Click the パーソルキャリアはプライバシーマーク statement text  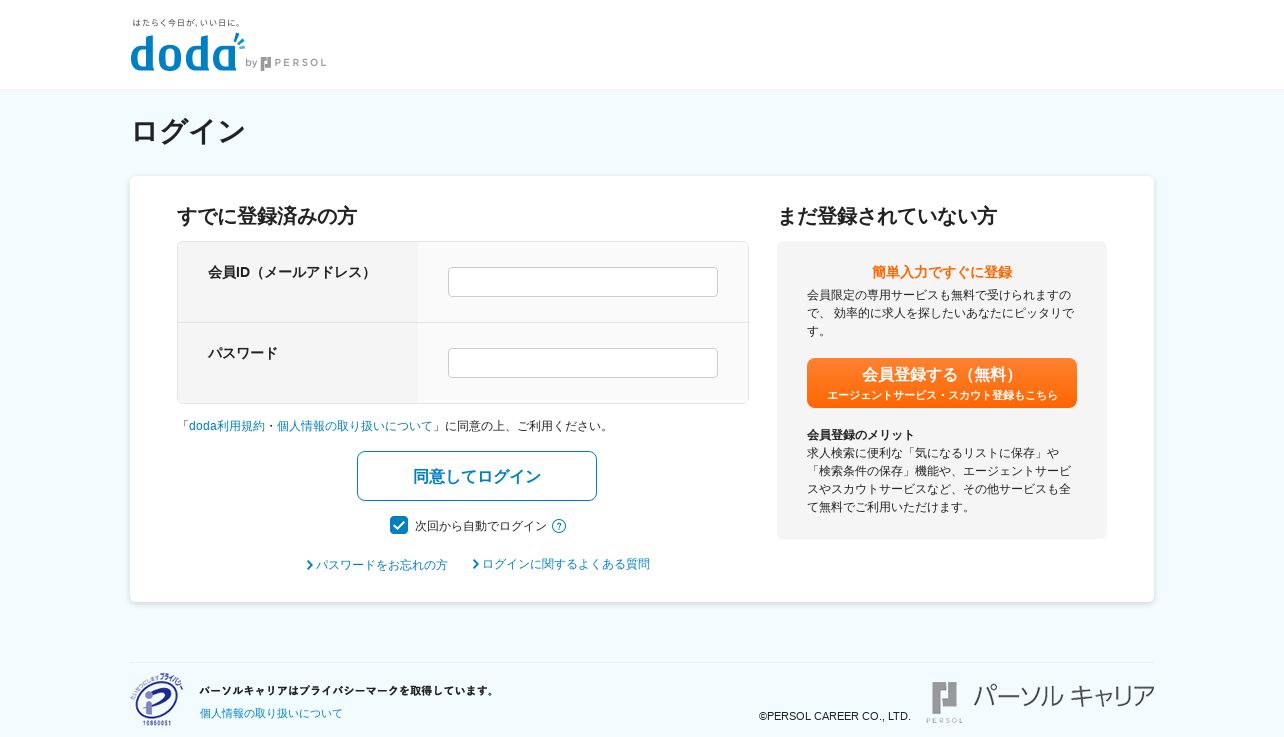348,690
